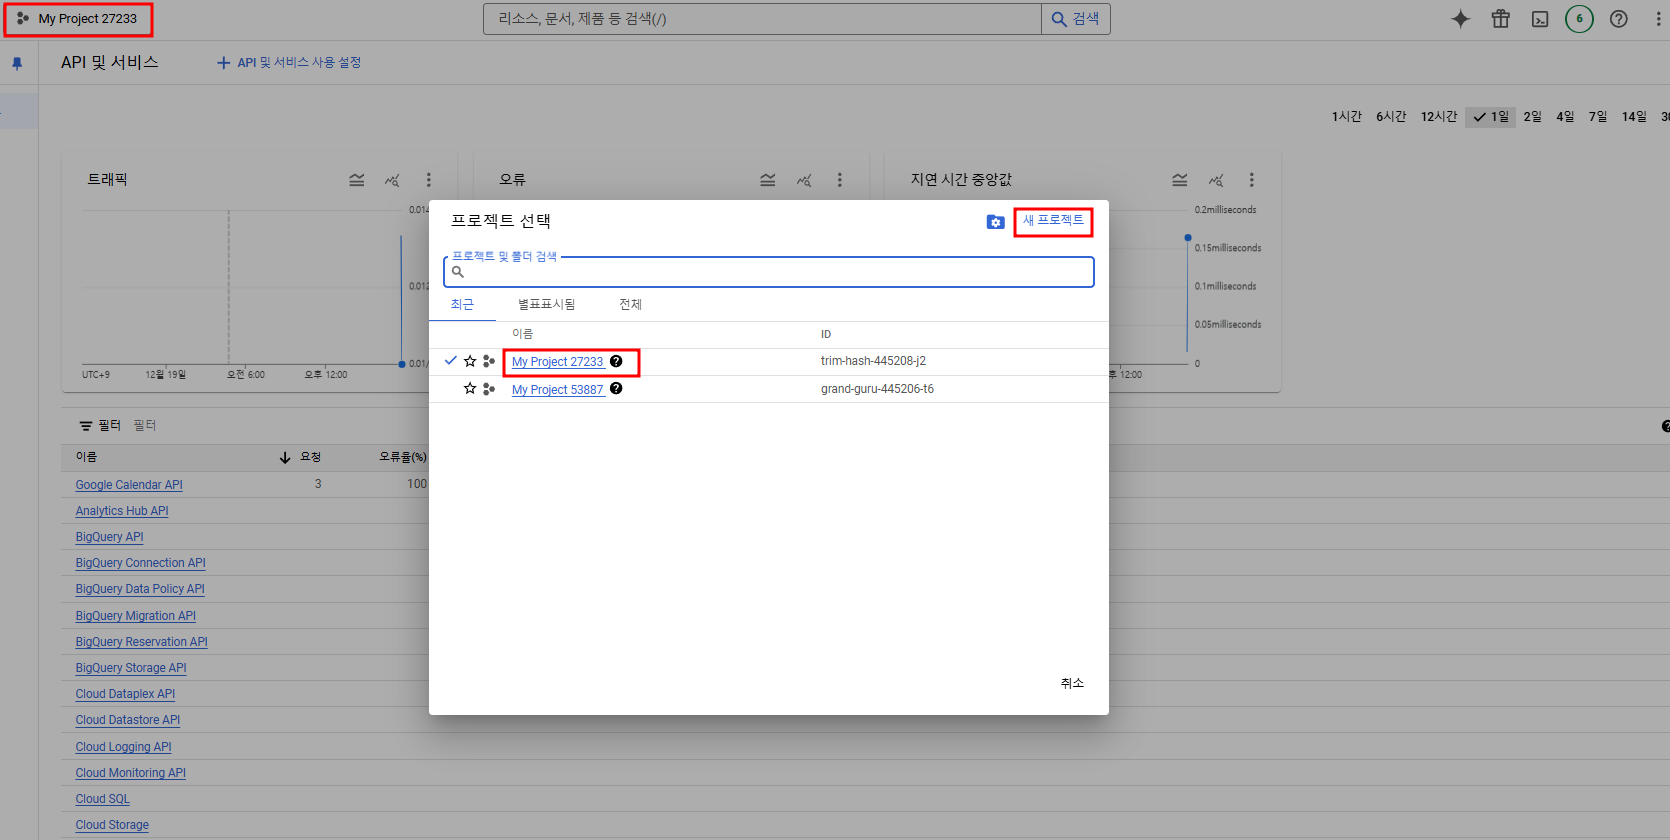Select the 12시간 time range
This screenshot has height=840, width=1670.
[x=1439, y=117]
